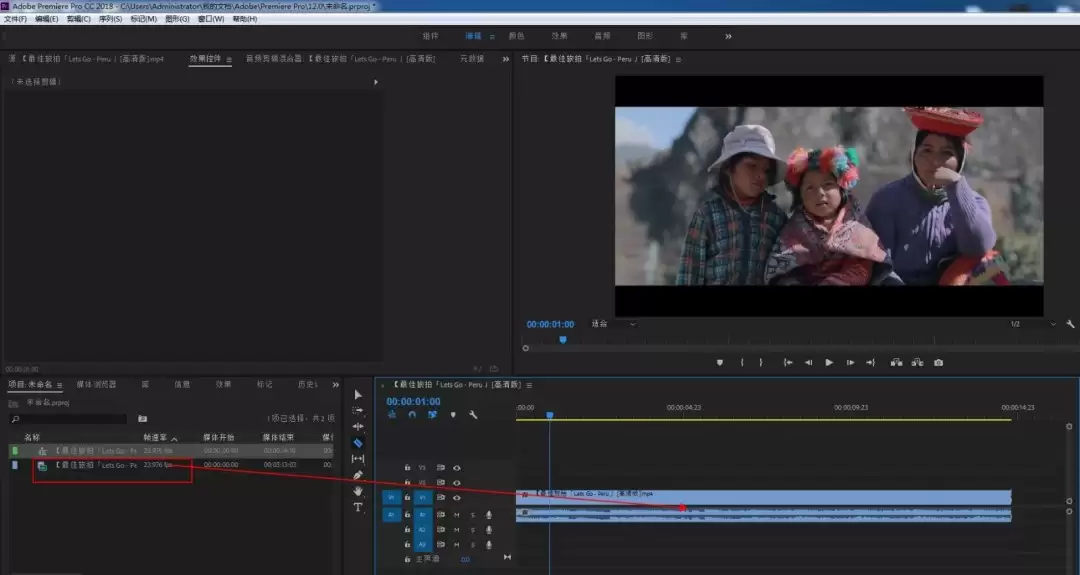Toggle V3 track output eye
Screen dimensions: 1080x575
(456, 468)
